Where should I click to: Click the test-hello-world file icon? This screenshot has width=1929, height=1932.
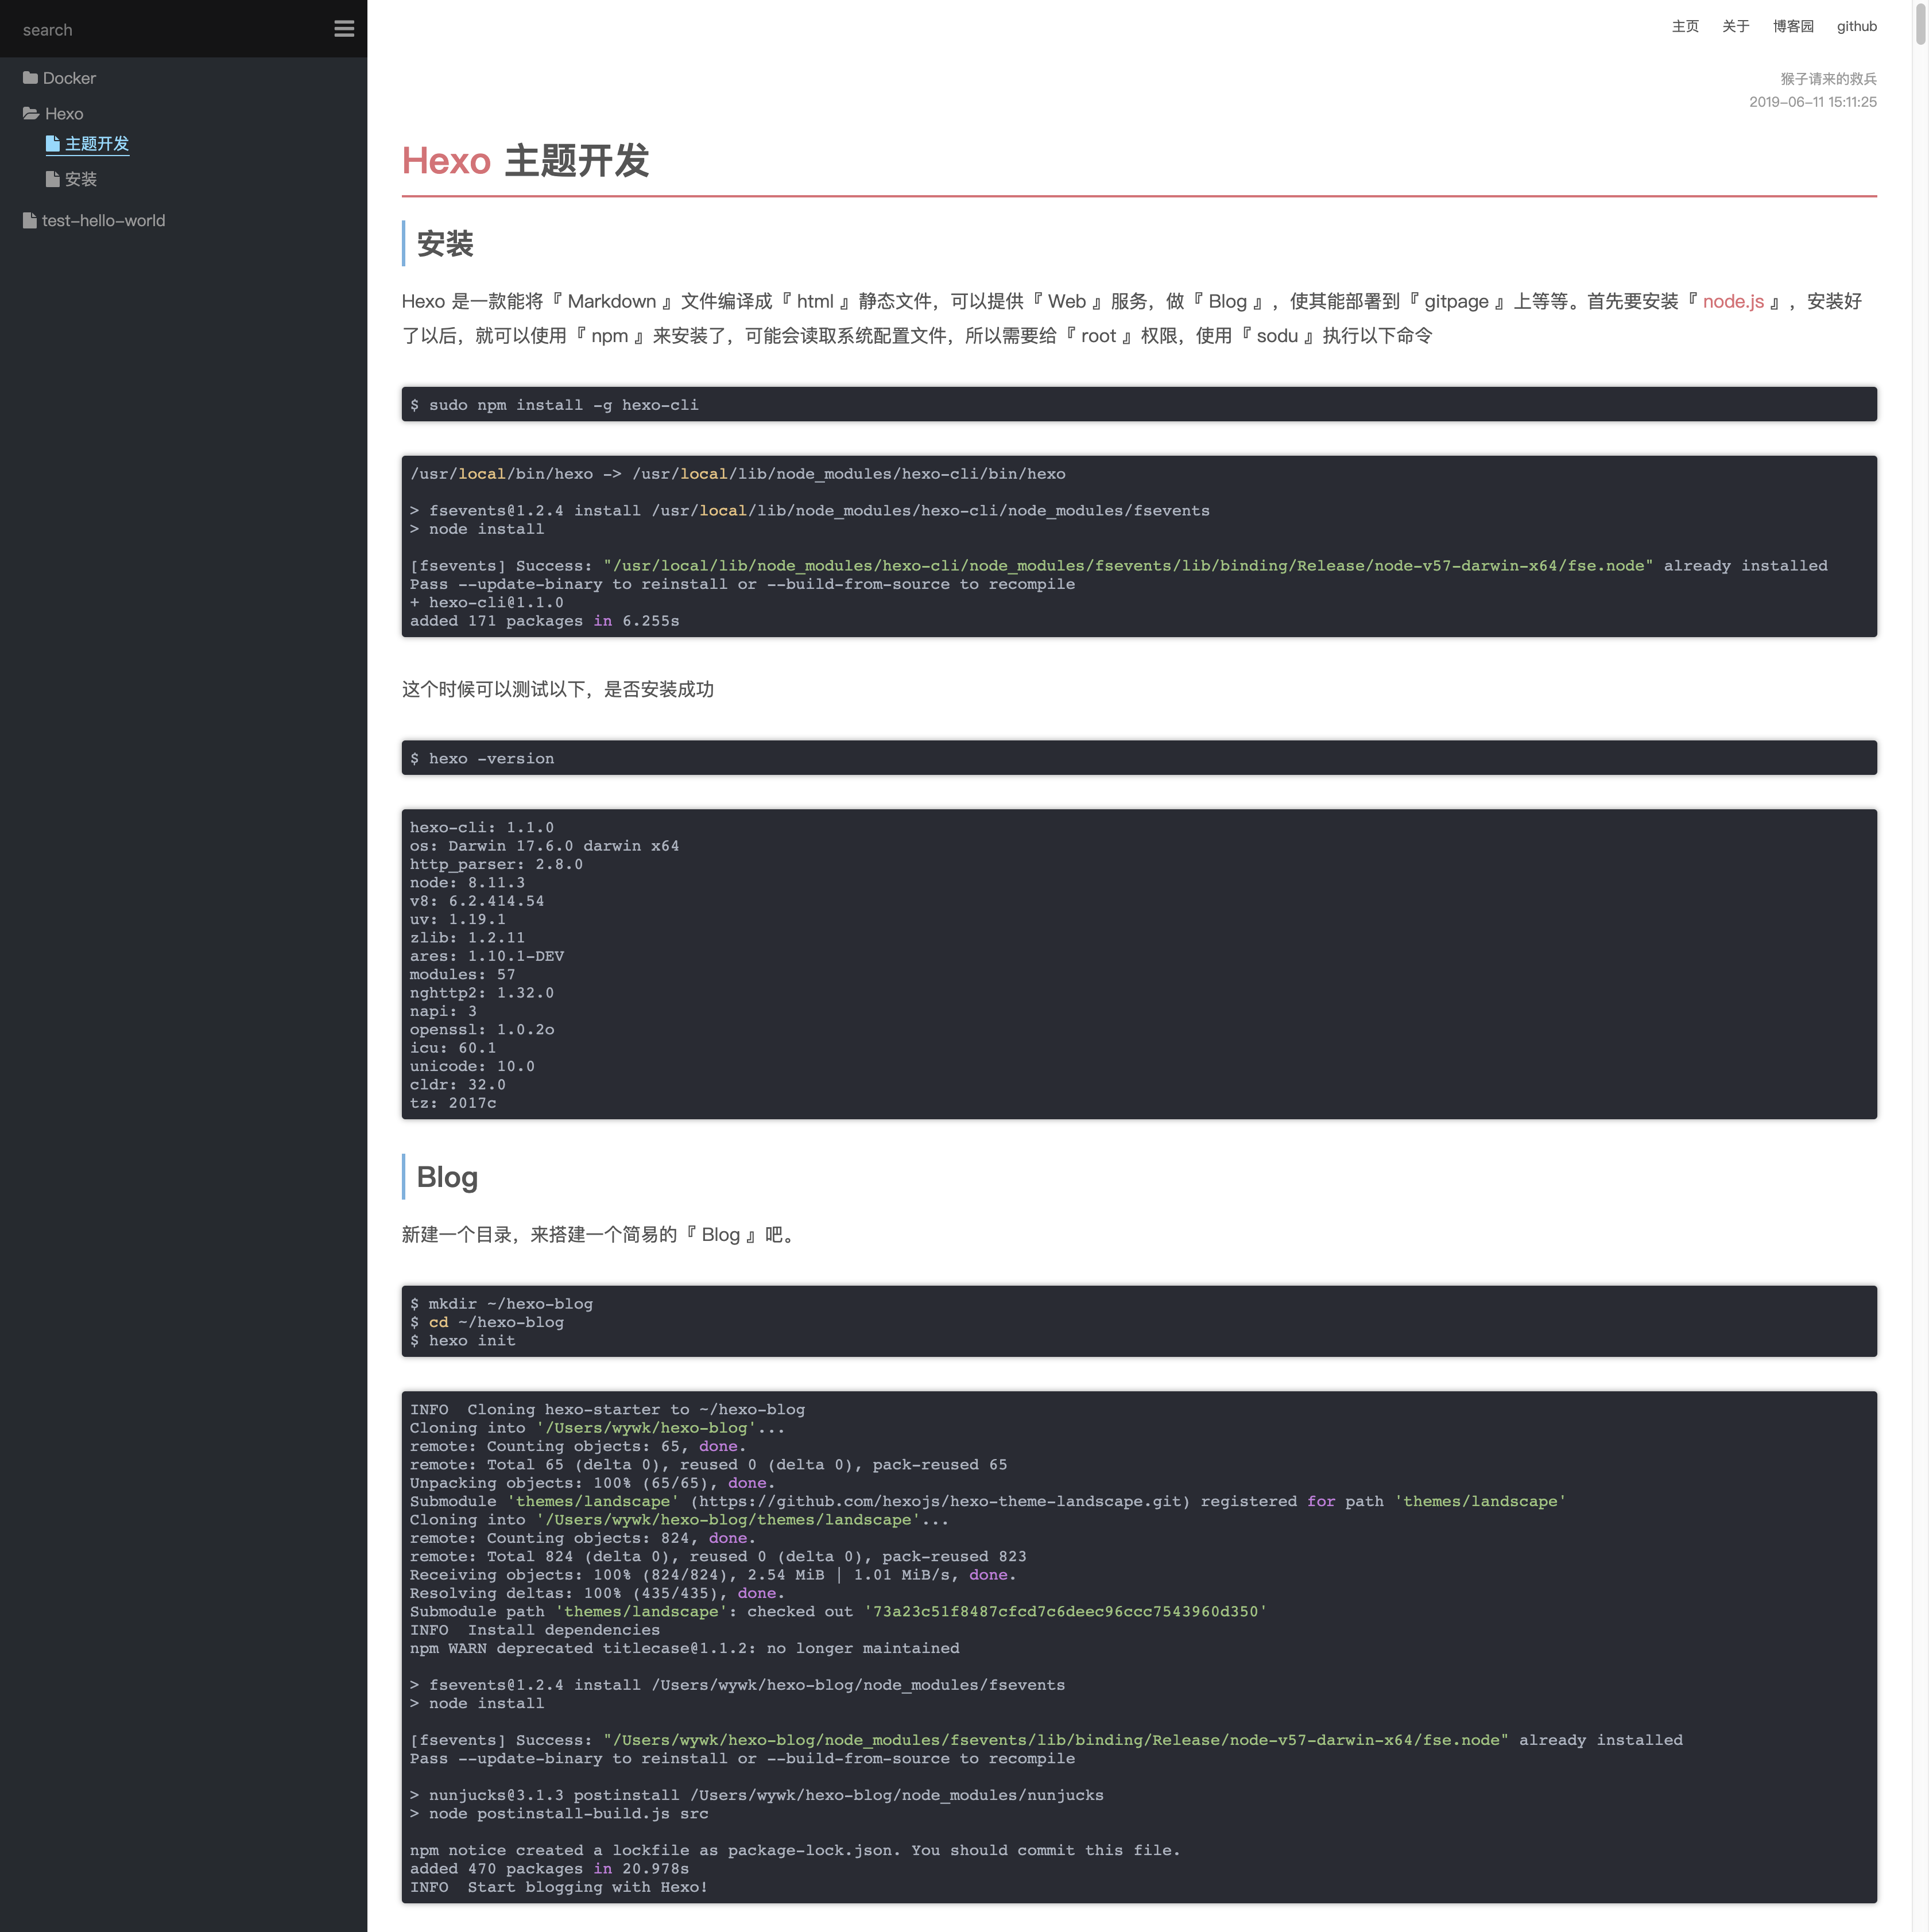pos(30,221)
